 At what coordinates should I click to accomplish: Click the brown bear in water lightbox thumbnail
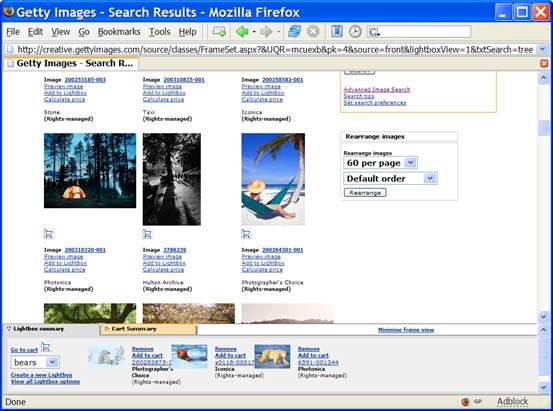pos(189,356)
